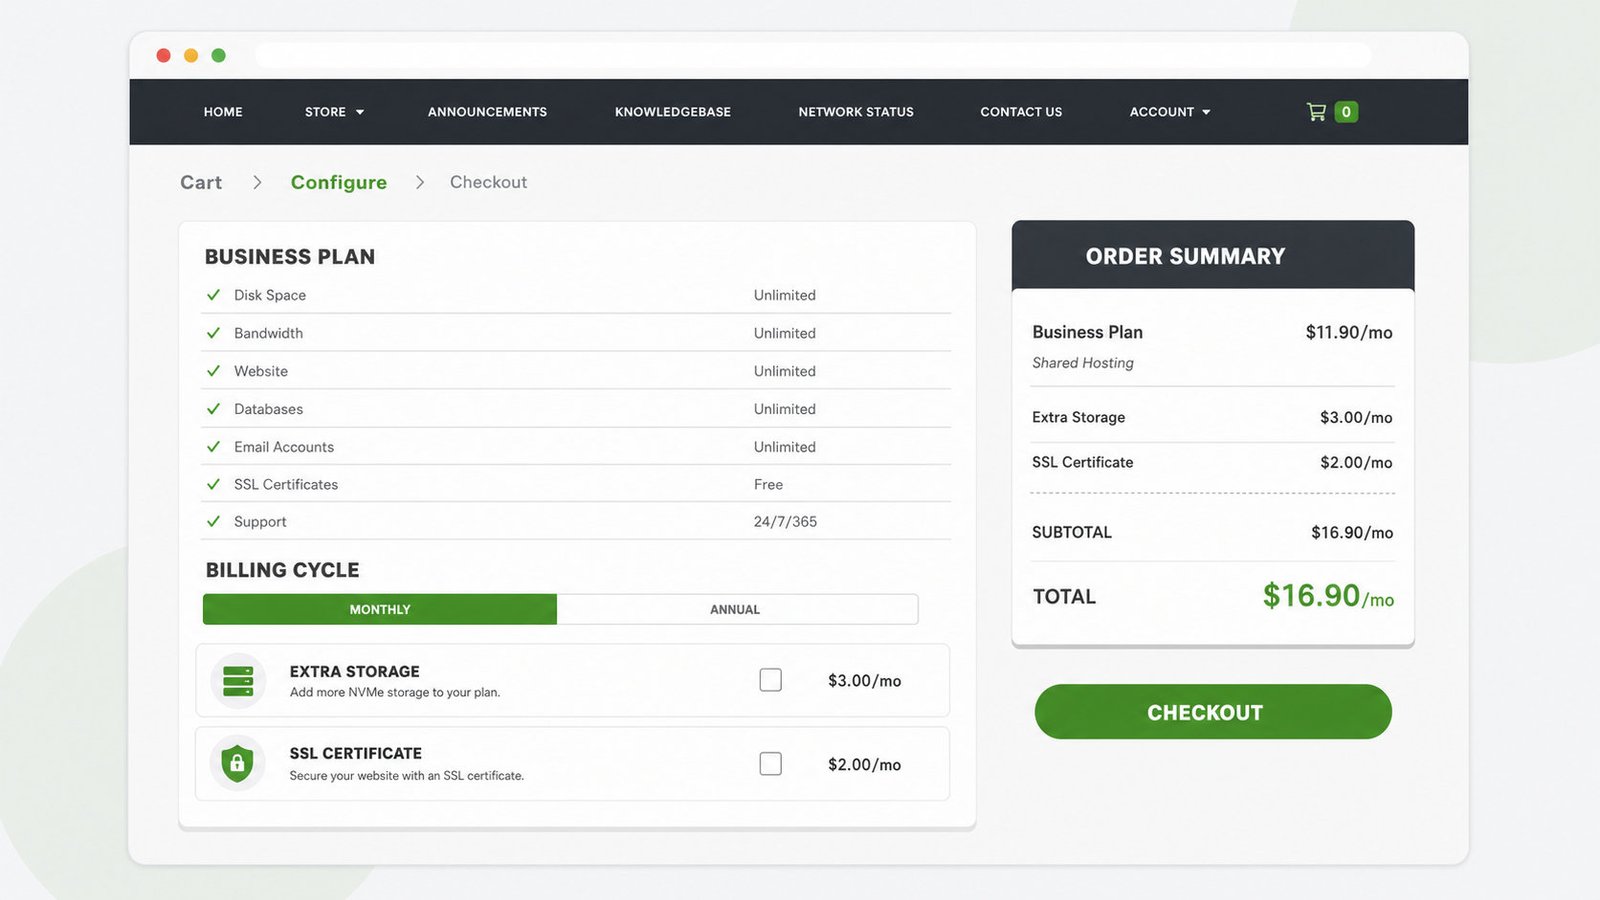Screen dimensions: 1600x900
Task: Click the Email Accounts feature label
Action: coord(284,447)
